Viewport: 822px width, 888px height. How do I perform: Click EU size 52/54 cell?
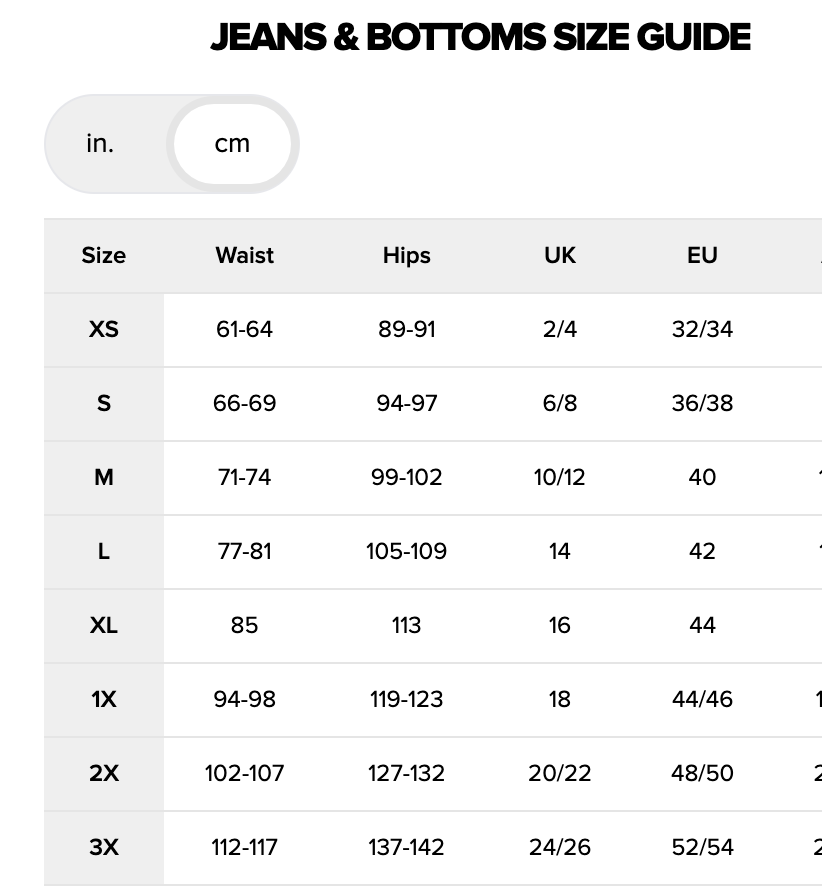click(x=702, y=847)
